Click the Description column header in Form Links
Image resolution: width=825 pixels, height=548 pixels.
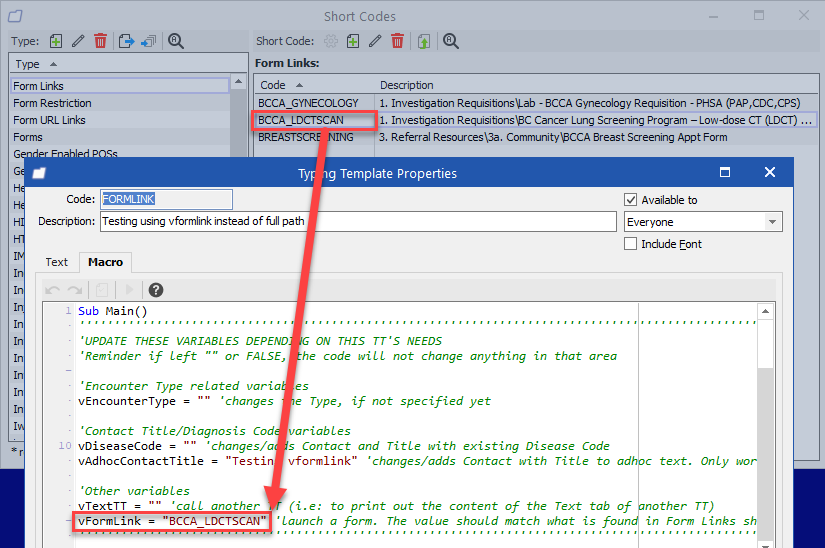pyautogui.click(x=596, y=85)
